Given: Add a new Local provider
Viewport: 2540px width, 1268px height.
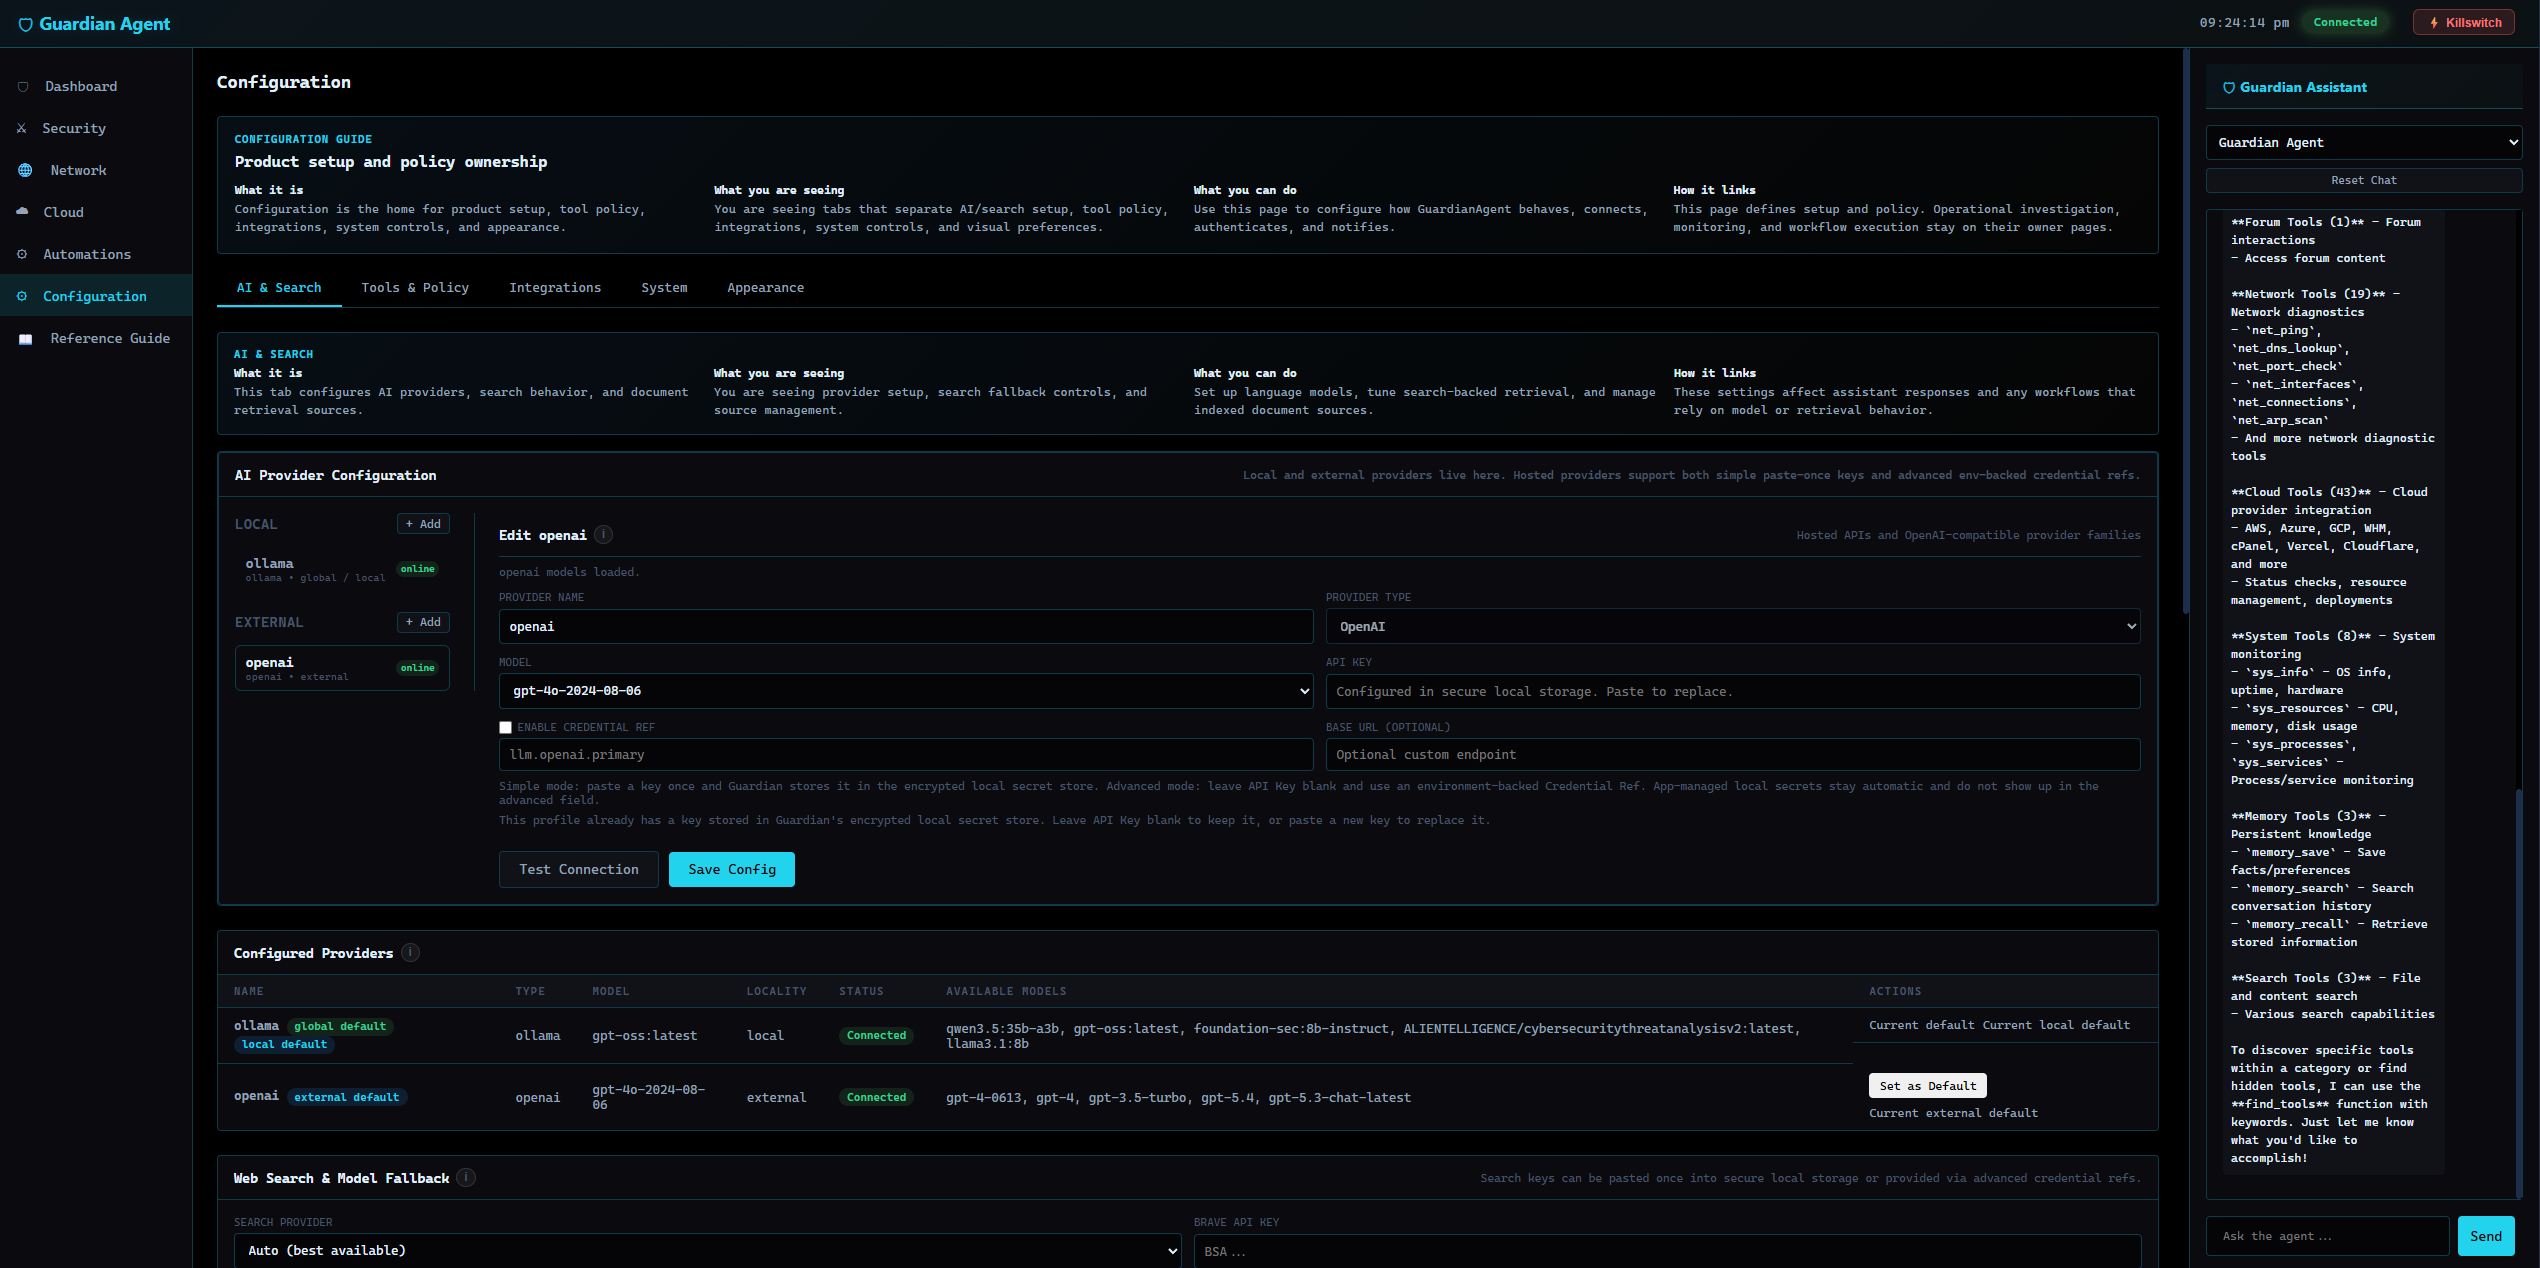Looking at the screenshot, I should [x=423, y=524].
